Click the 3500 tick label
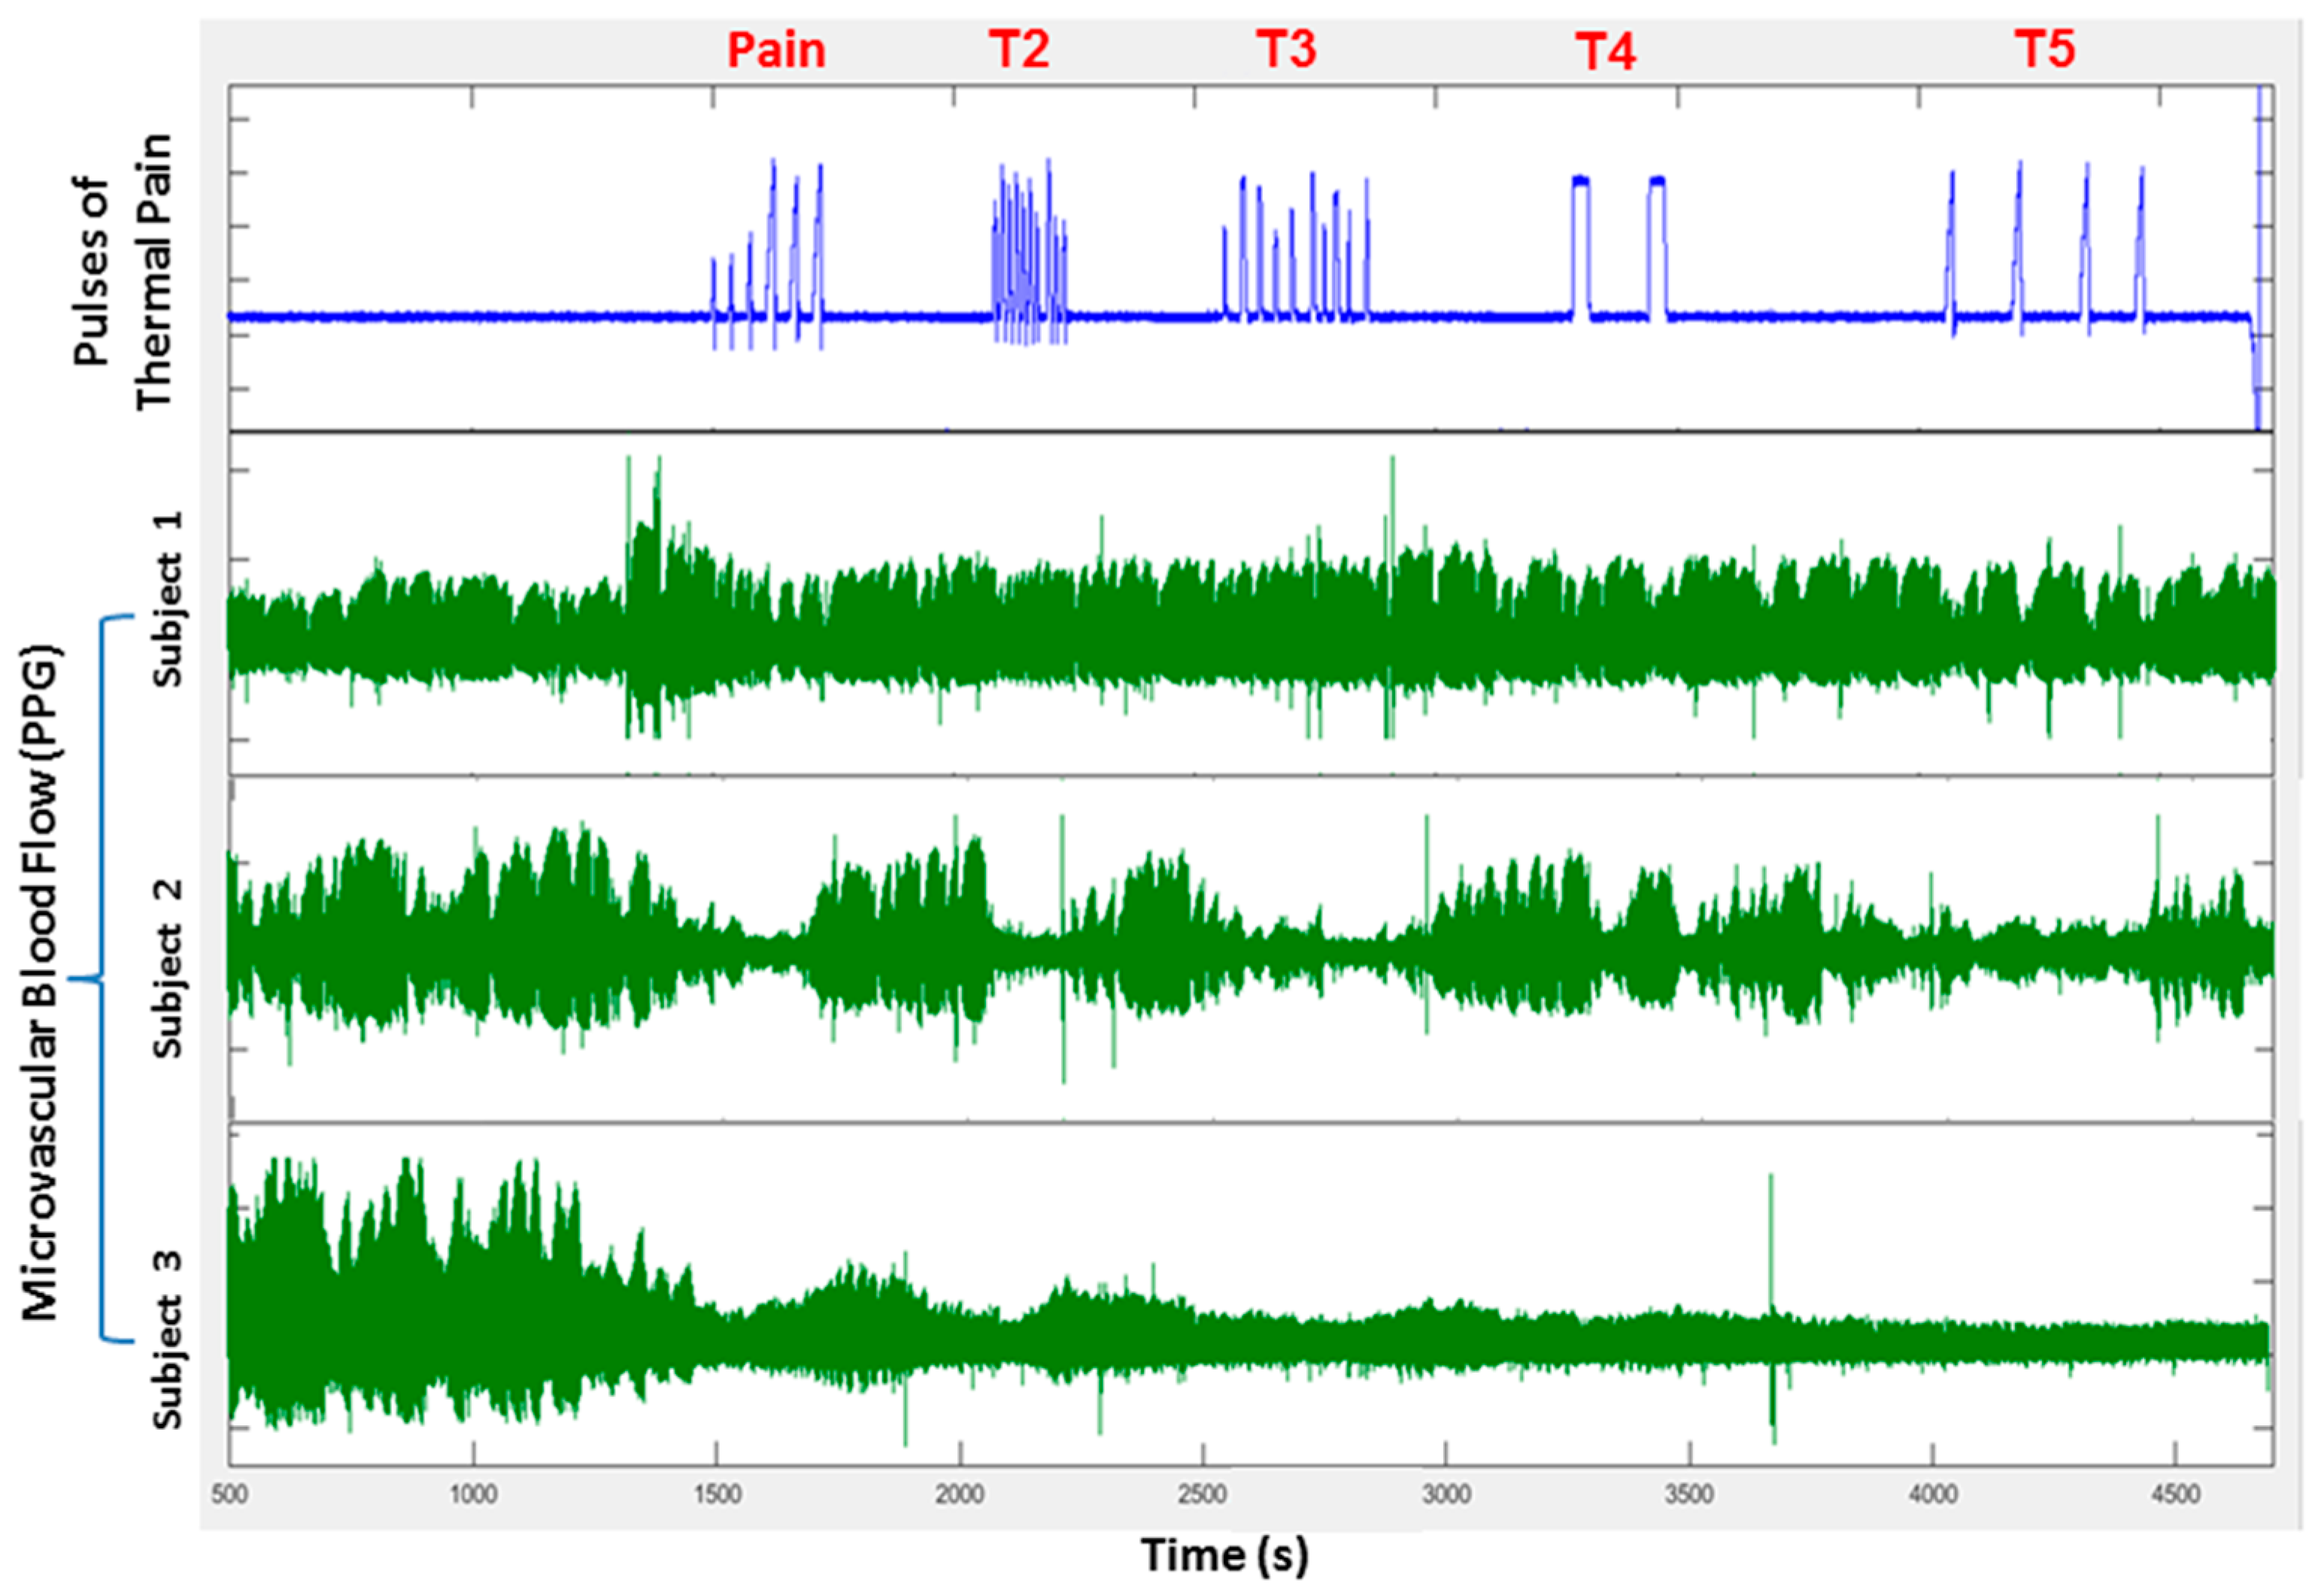 point(1690,1496)
